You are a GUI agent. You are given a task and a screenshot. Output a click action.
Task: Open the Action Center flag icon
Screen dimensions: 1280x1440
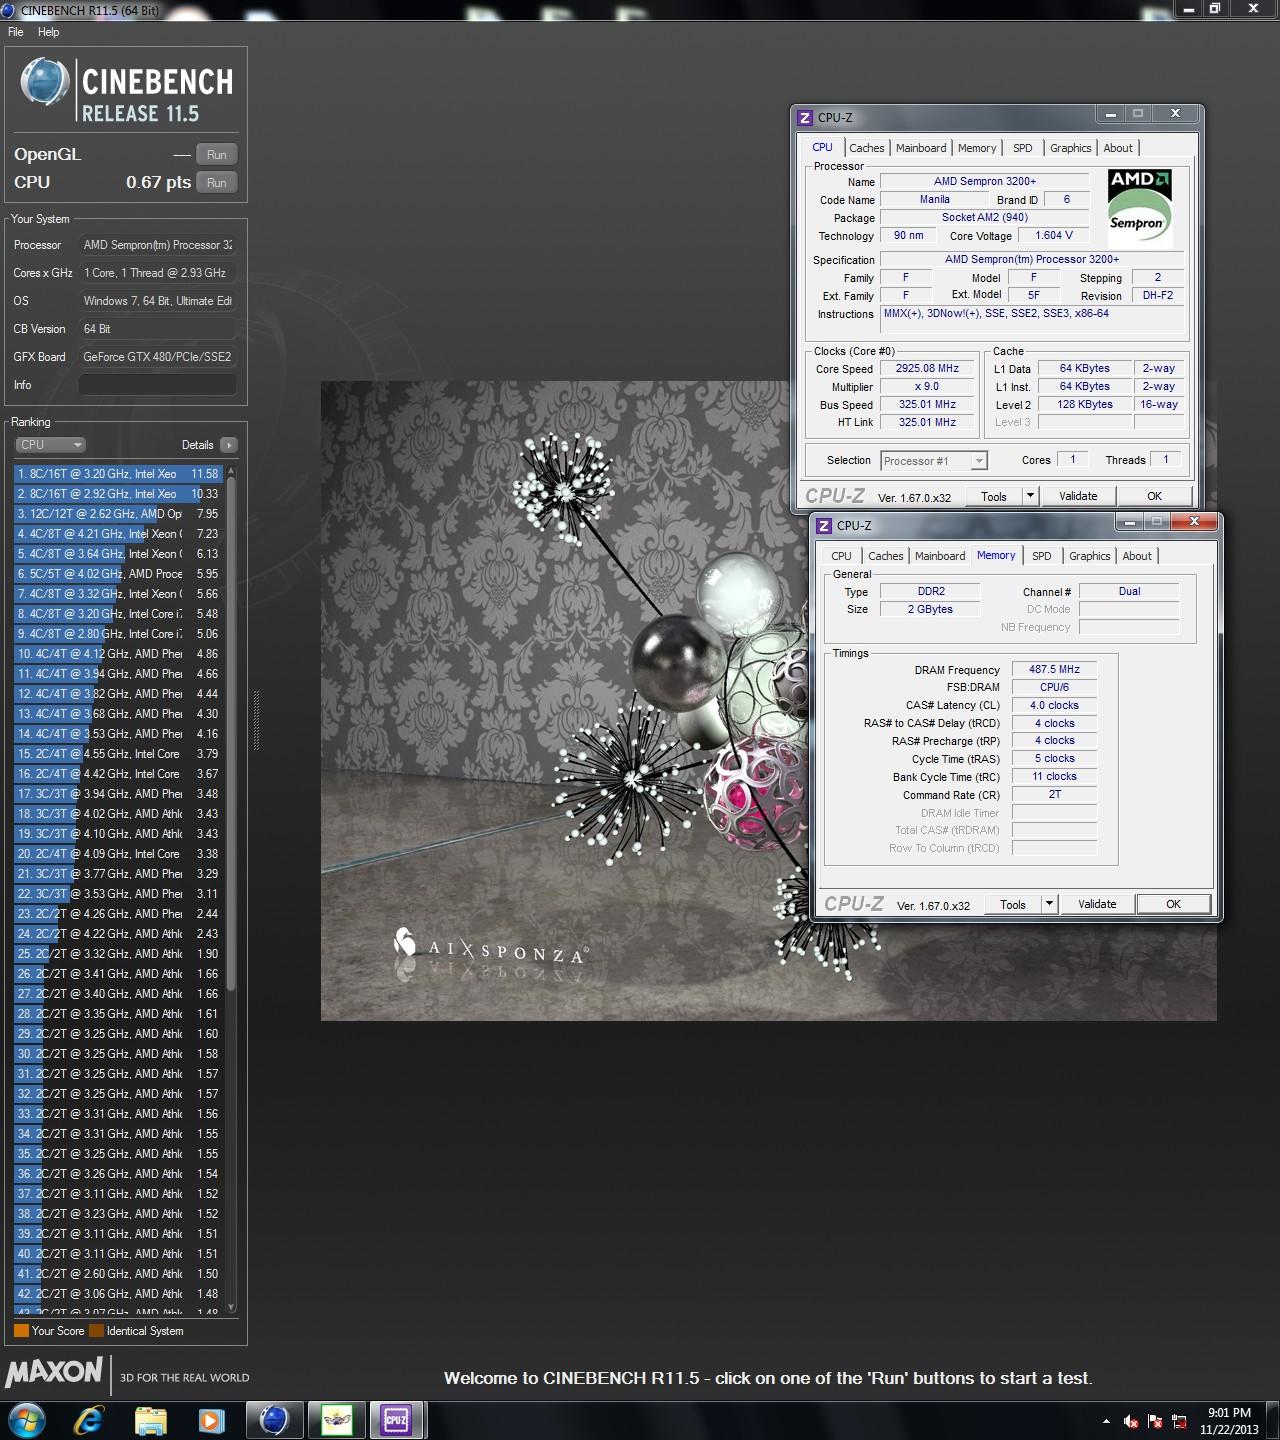[1155, 1421]
